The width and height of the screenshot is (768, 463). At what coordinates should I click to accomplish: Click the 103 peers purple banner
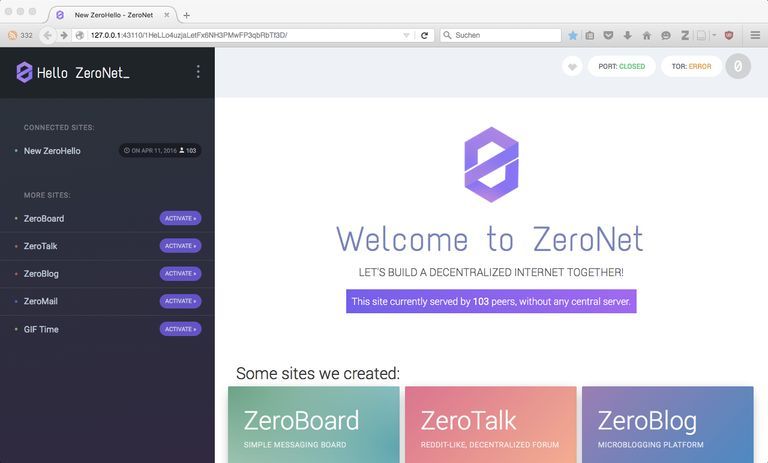[x=491, y=301]
